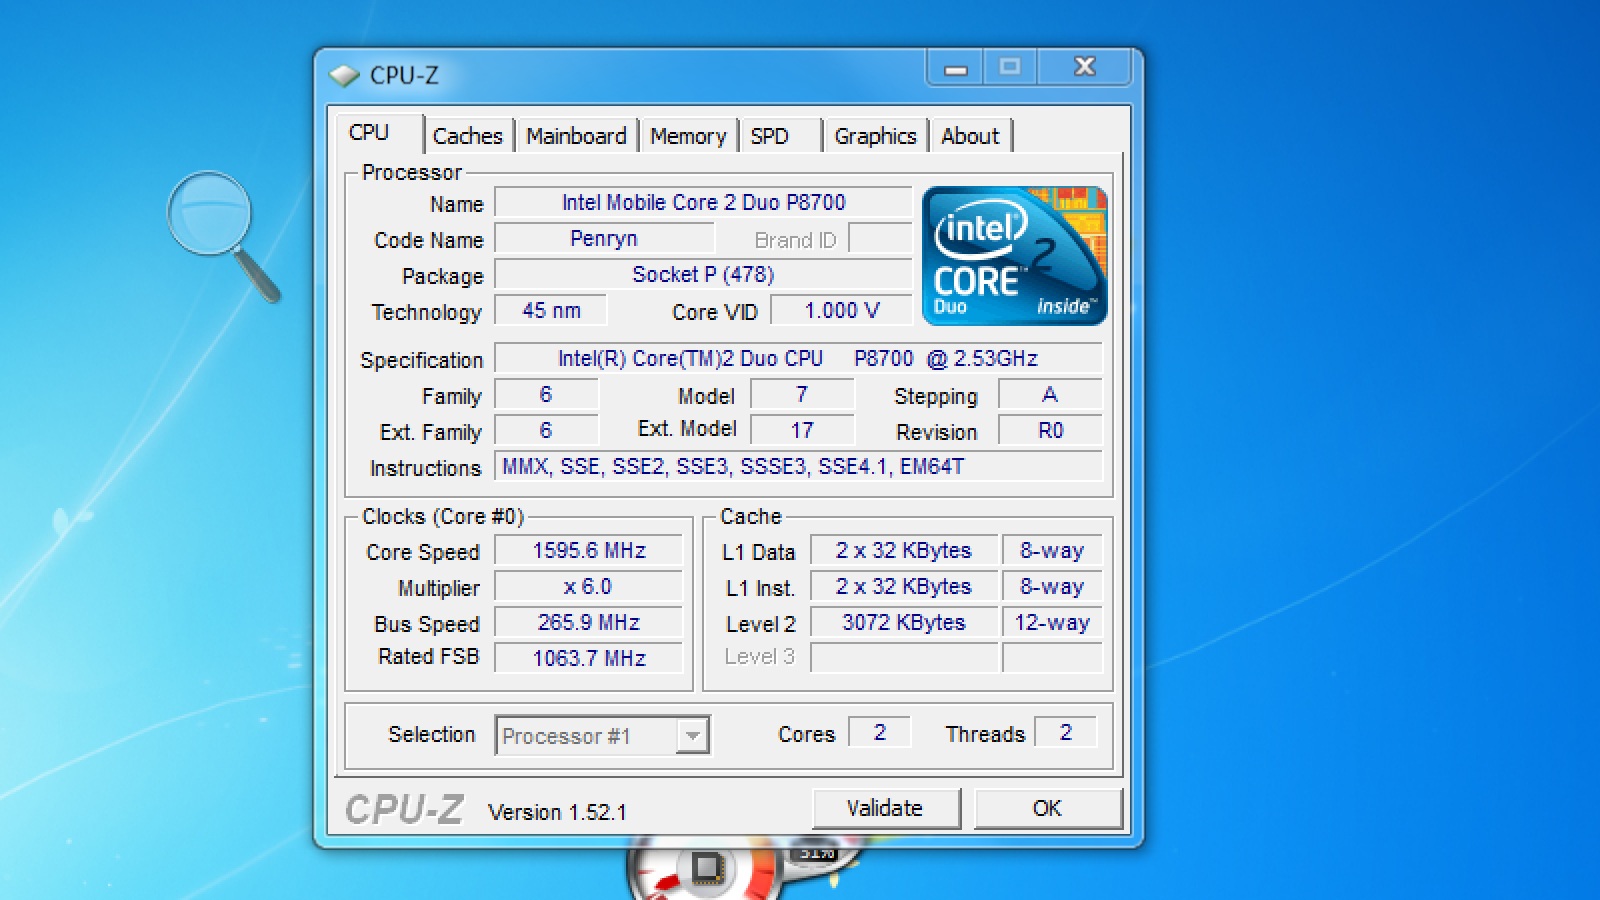This screenshot has height=900, width=1600.
Task: Close the CPU-Z window
Action: pos(1085,68)
